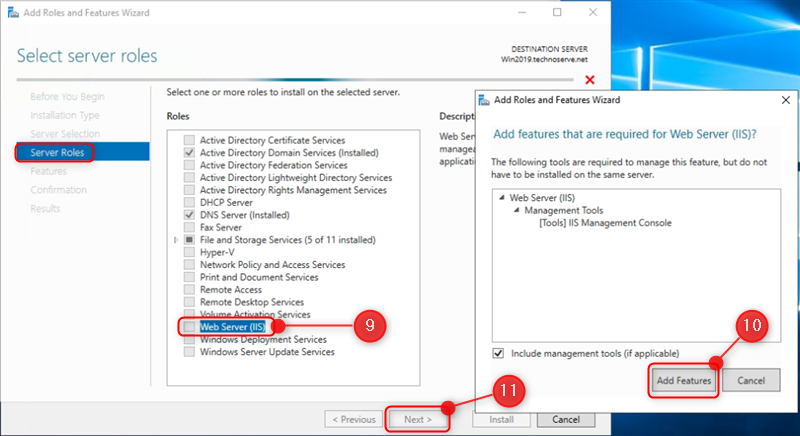The image size is (800, 436).
Task: Click the Previous button in wizard
Action: (354, 419)
